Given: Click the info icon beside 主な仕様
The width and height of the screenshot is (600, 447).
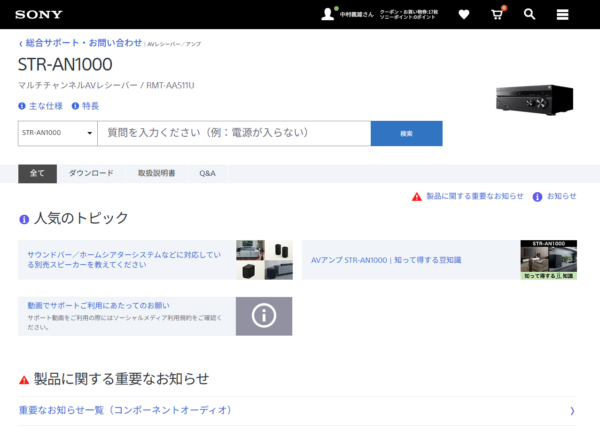Looking at the screenshot, I should coord(22,106).
